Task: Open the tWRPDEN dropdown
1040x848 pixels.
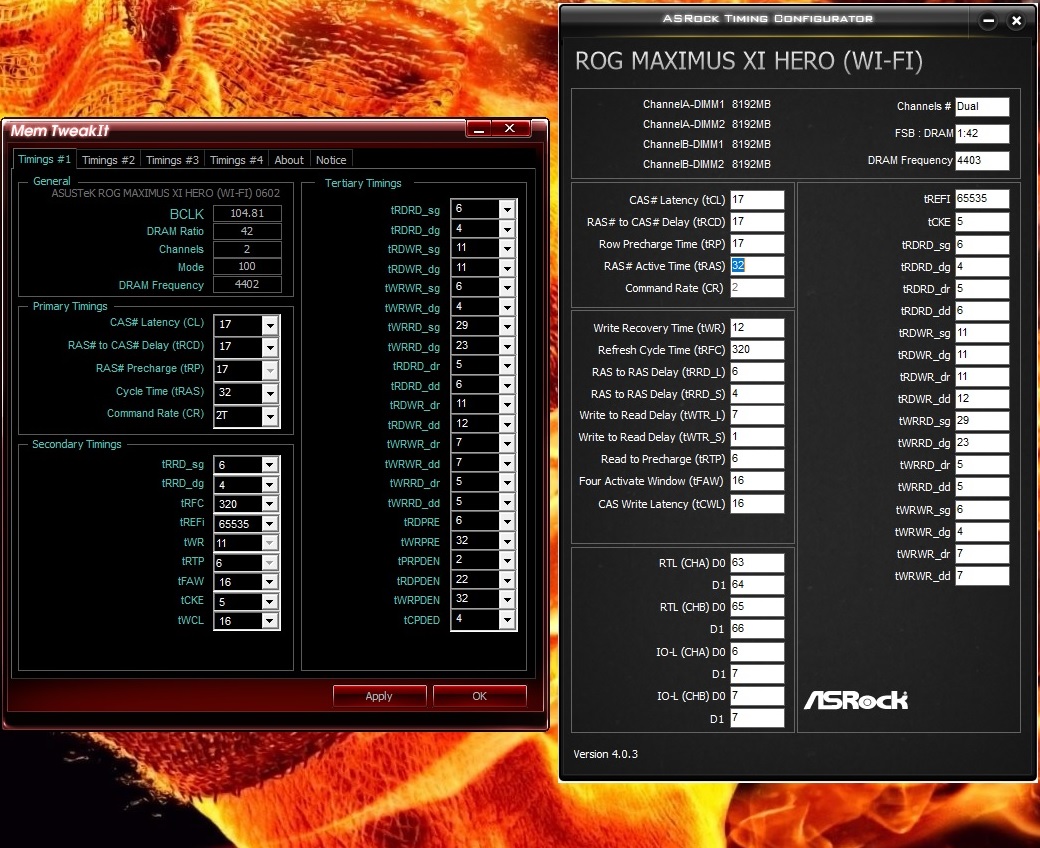Action: tap(507, 600)
